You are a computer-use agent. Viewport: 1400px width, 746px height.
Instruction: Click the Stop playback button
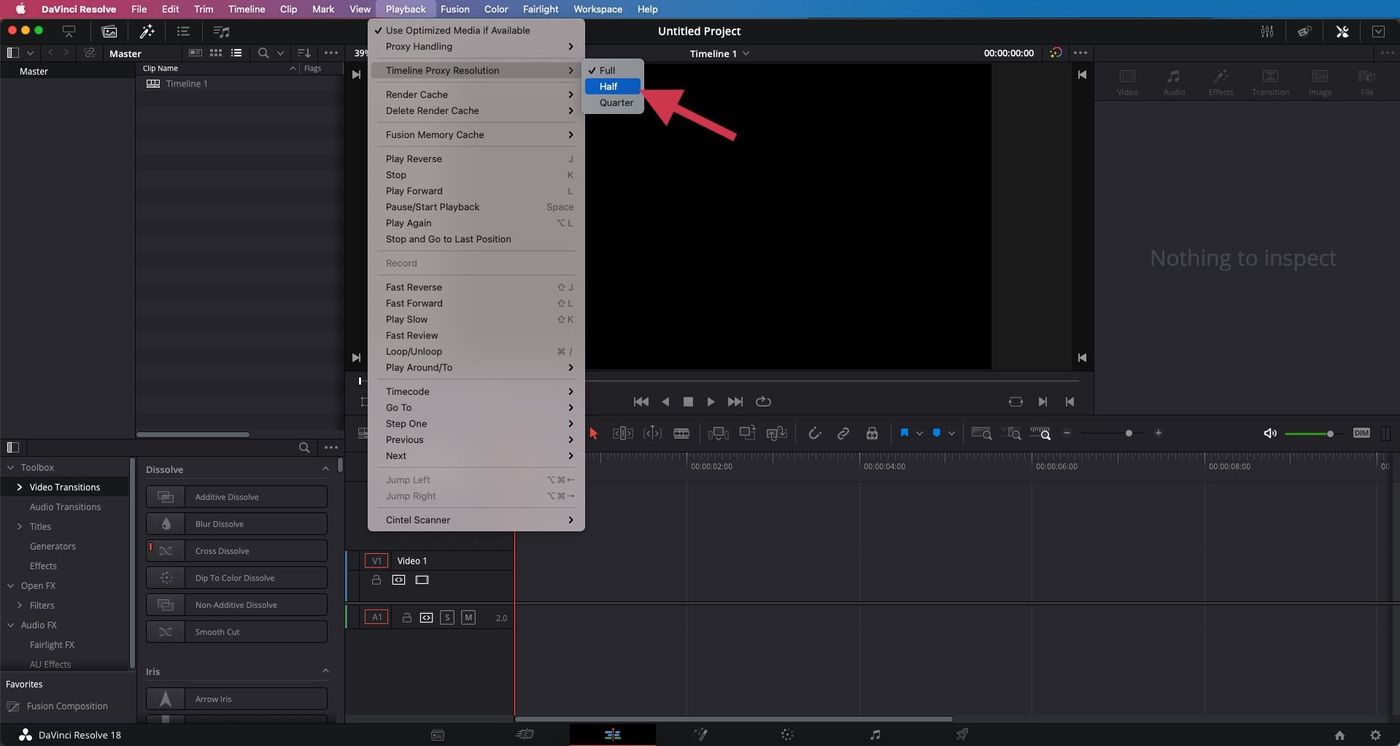pos(688,401)
